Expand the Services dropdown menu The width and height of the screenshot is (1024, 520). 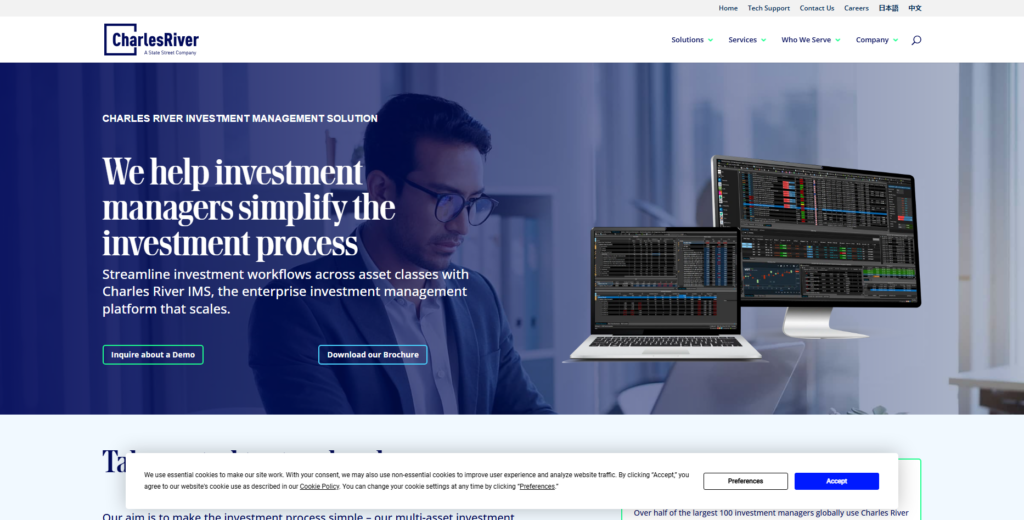click(x=747, y=40)
